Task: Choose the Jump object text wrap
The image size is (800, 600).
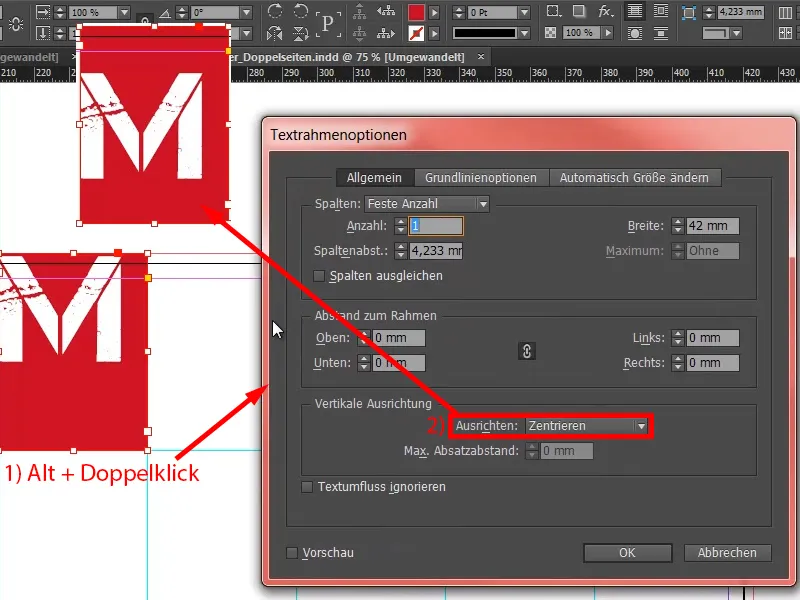Action: [661, 34]
